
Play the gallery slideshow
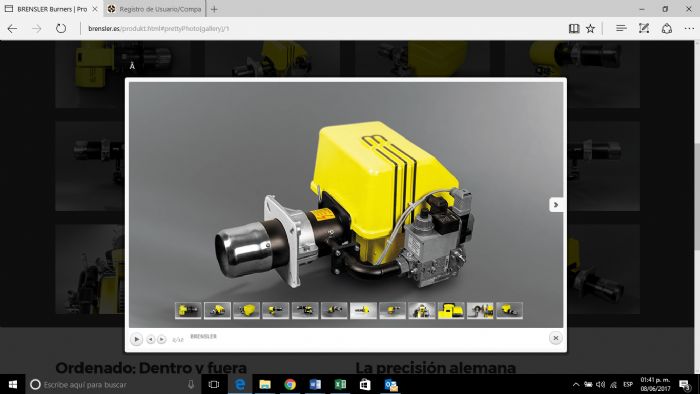click(x=137, y=340)
